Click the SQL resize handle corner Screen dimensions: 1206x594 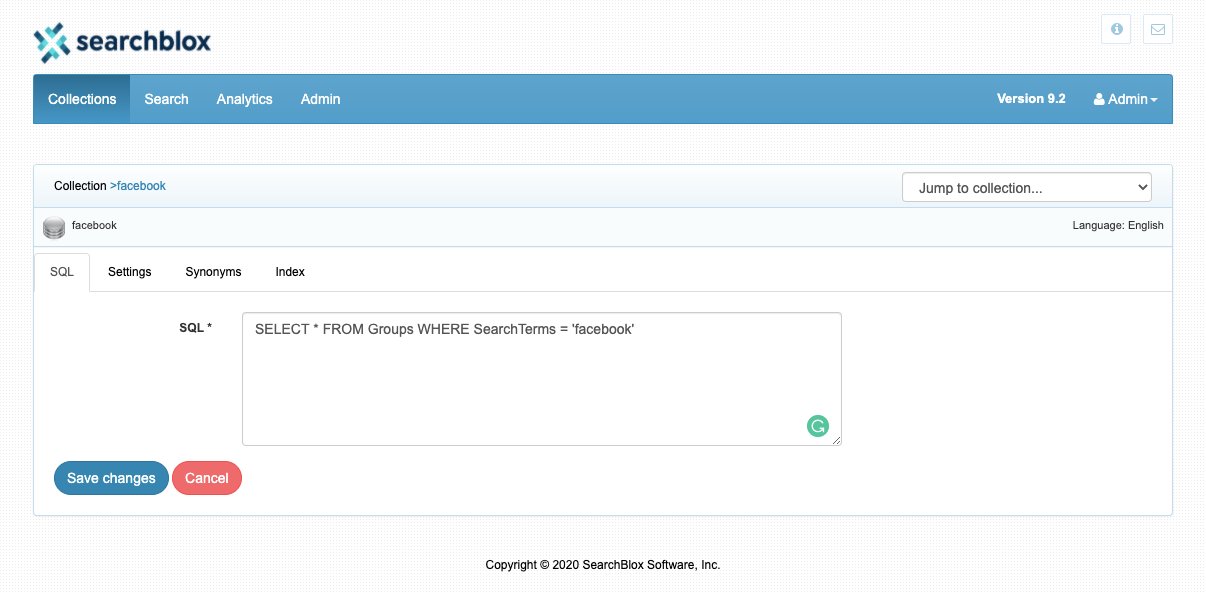[836, 441]
